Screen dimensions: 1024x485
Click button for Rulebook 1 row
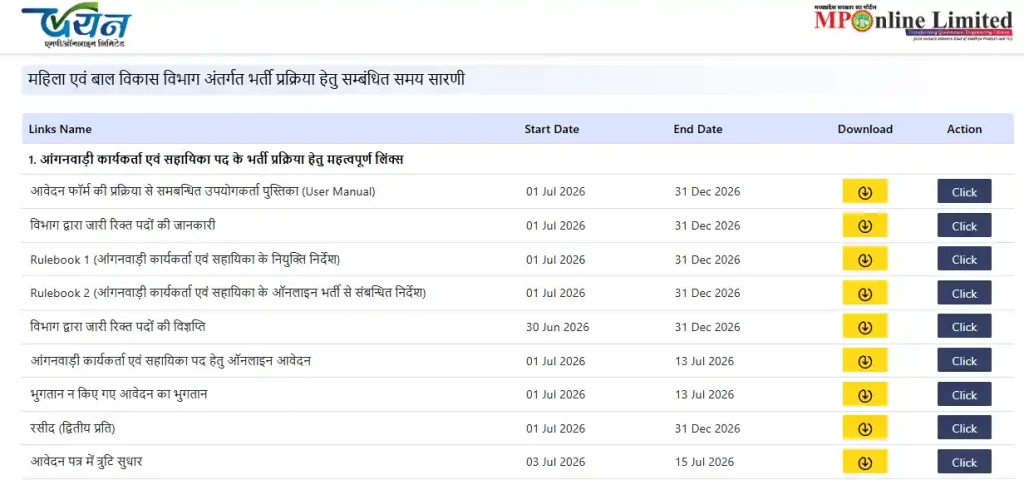[964, 260]
